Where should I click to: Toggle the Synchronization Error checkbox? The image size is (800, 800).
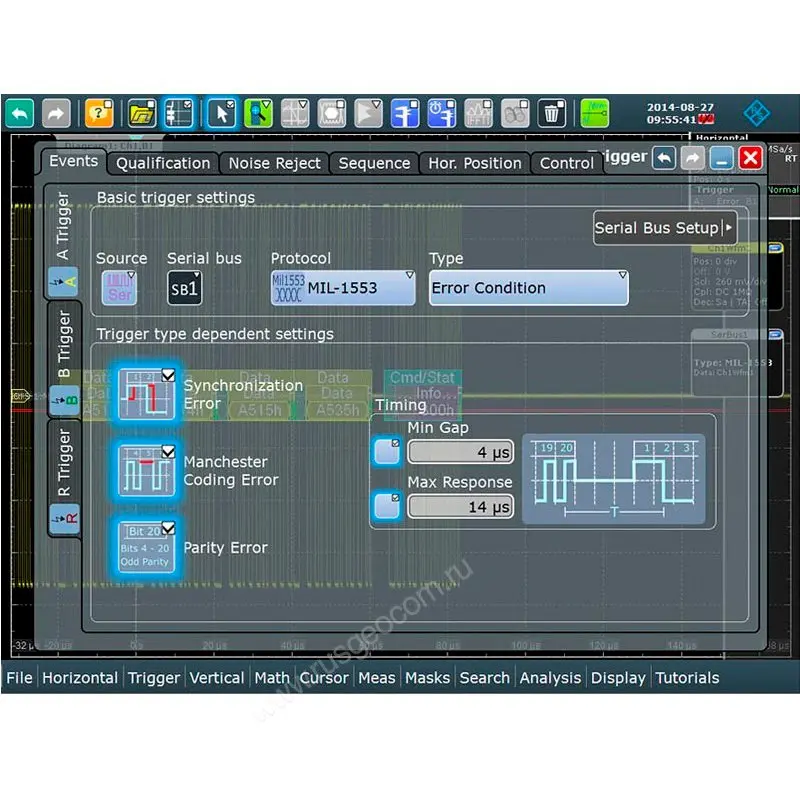click(x=146, y=393)
